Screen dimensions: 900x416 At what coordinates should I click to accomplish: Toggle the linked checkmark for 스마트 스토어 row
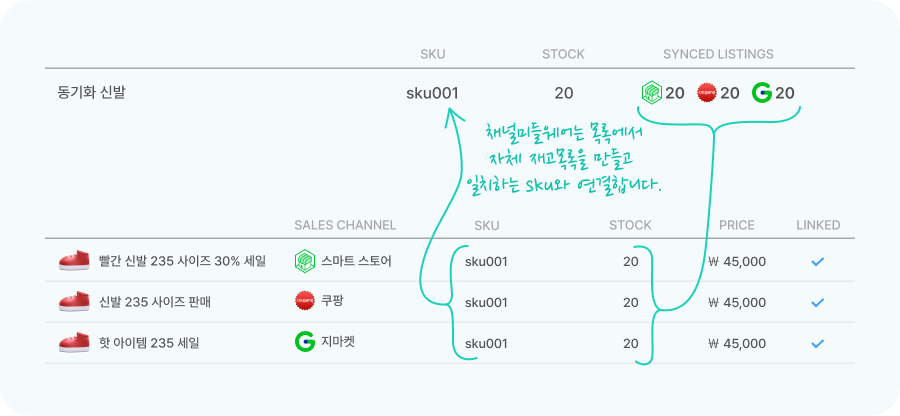817,262
